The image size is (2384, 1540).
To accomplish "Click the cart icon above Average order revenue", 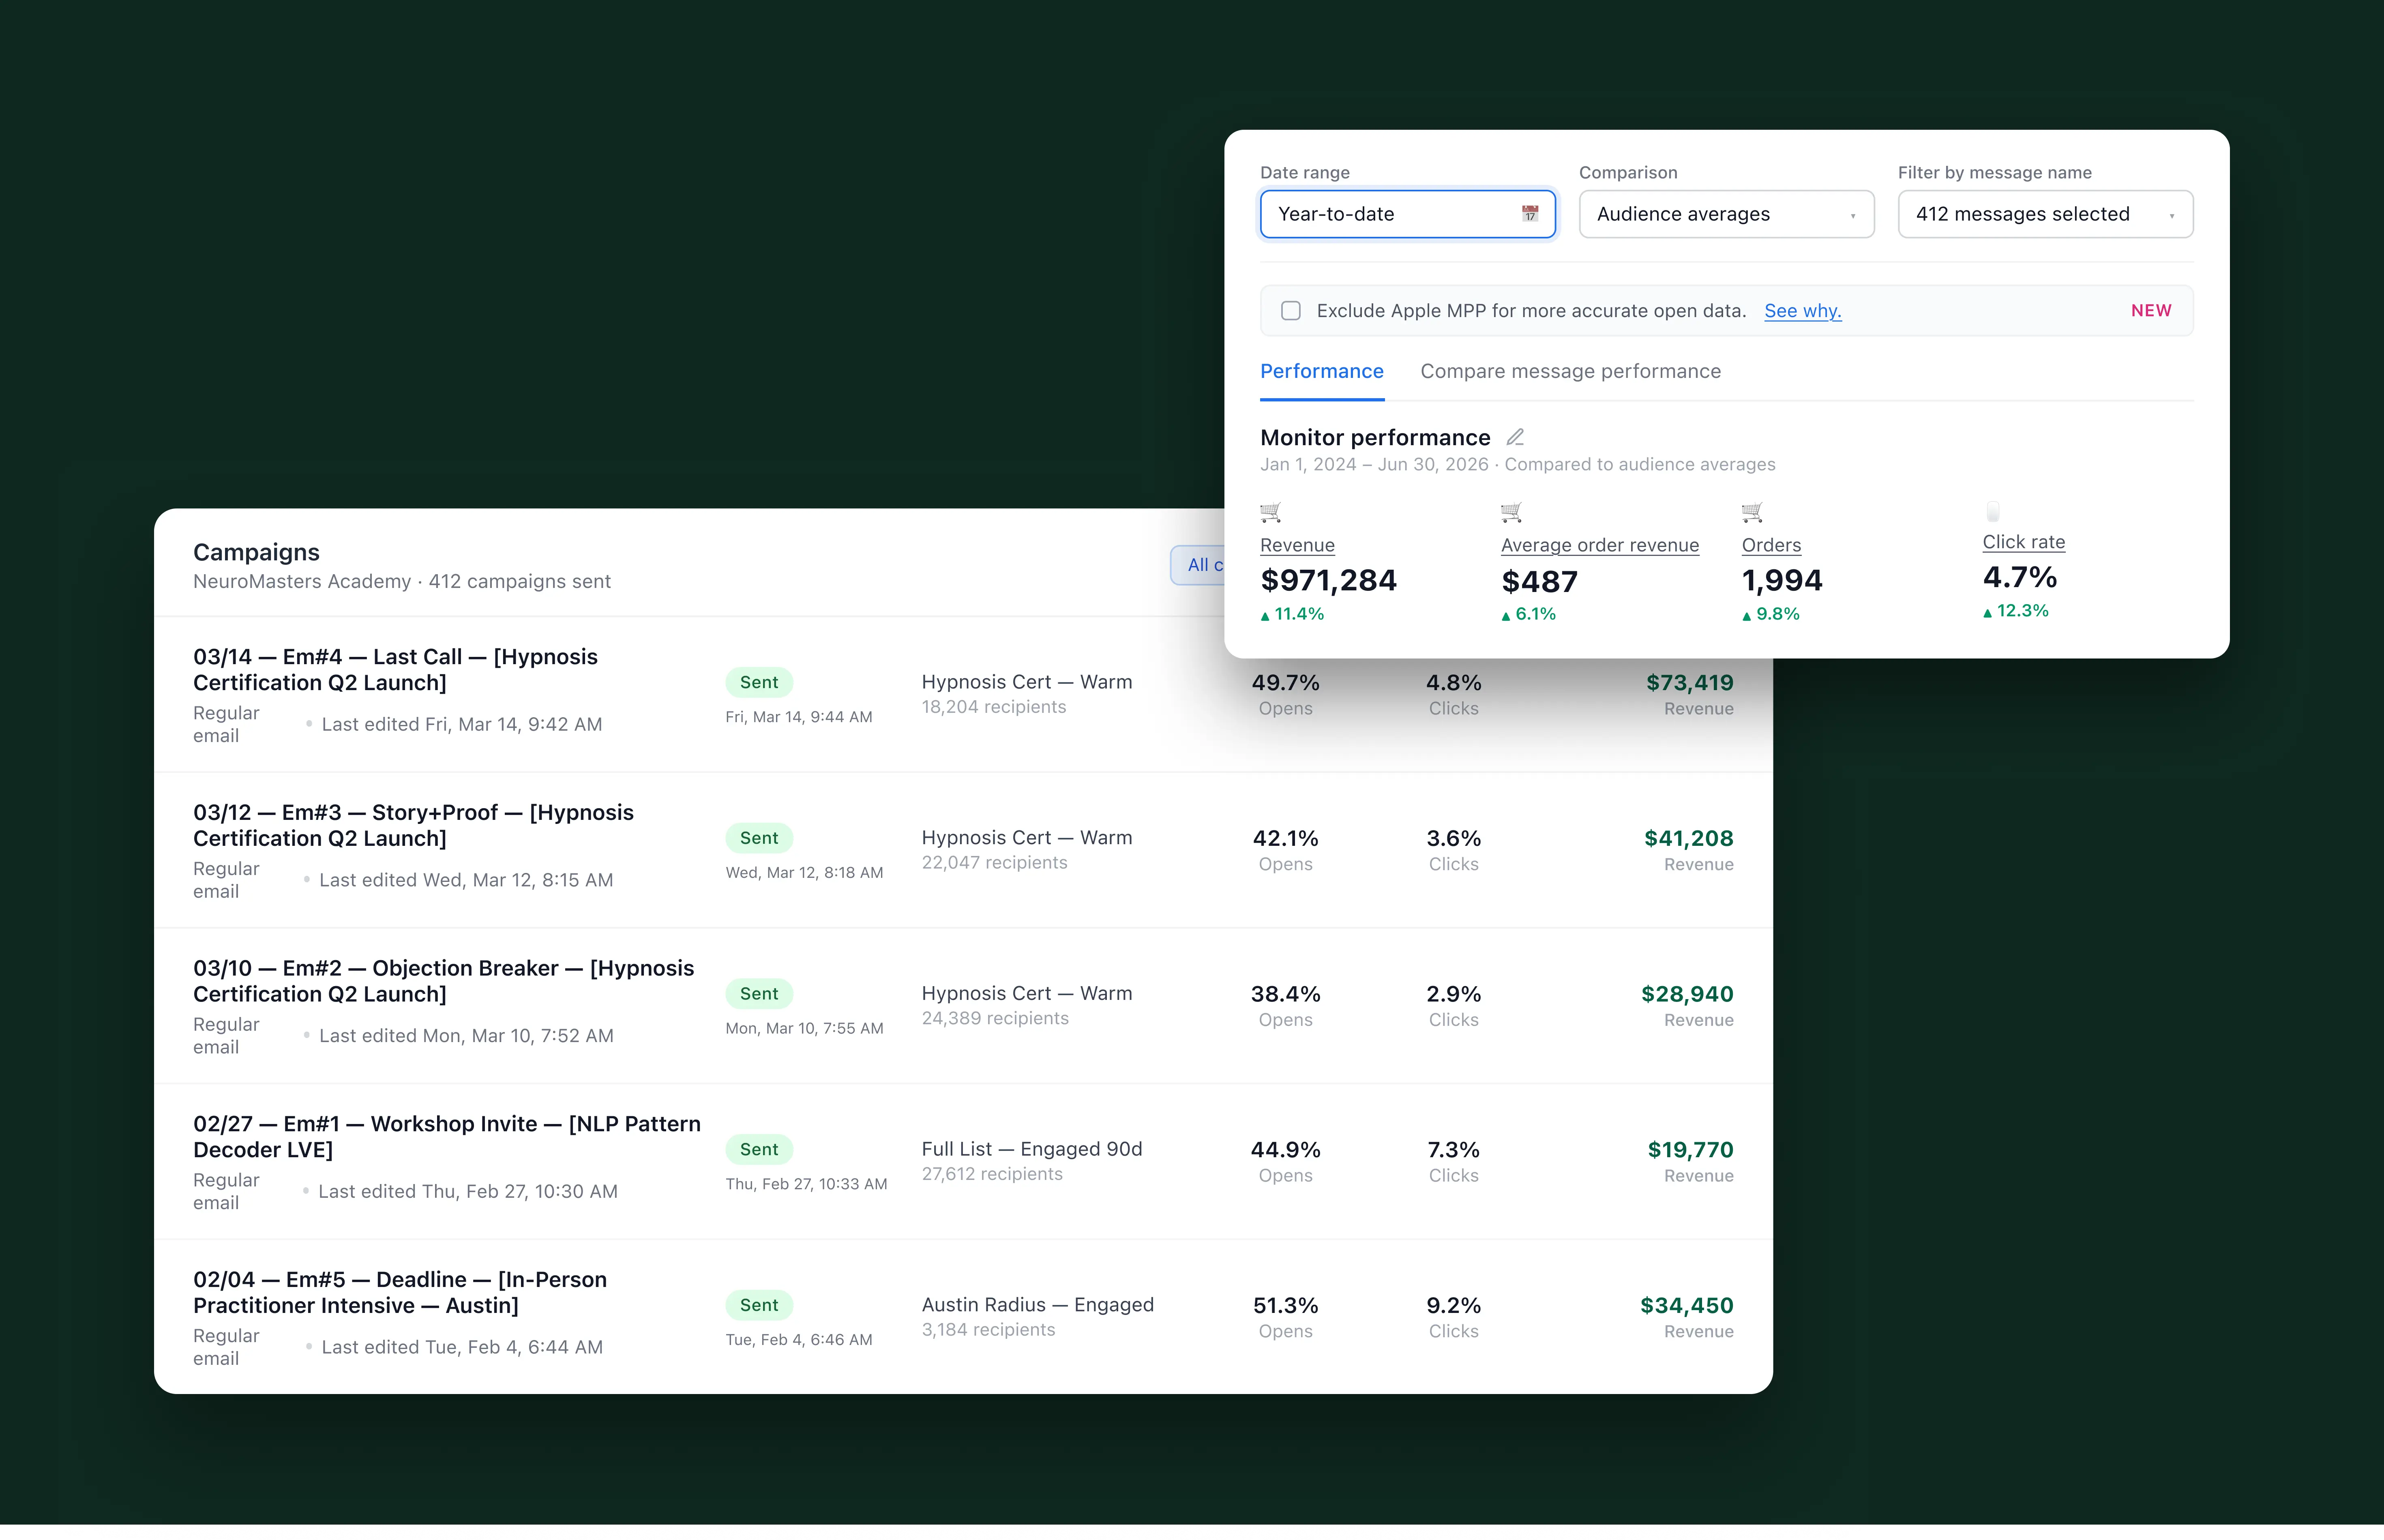I will (x=1511, y=512).
